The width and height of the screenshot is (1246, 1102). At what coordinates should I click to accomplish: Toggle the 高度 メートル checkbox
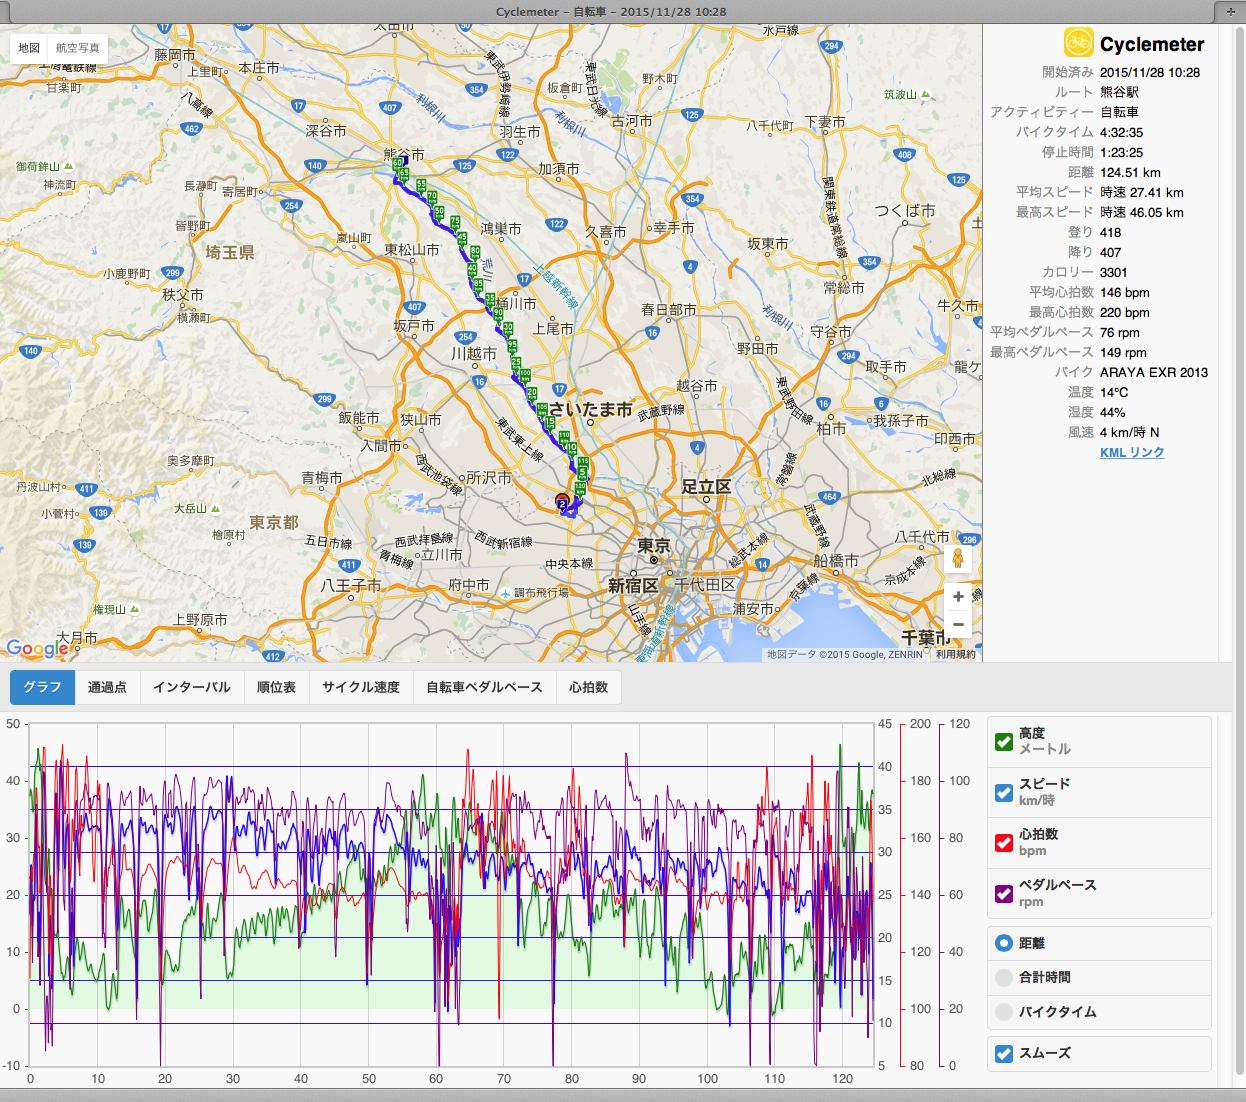click(1005, 741)
